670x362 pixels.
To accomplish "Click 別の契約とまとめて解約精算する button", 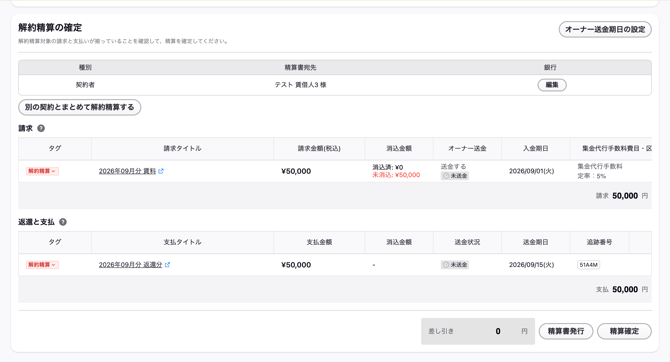I will pos(79,107).
